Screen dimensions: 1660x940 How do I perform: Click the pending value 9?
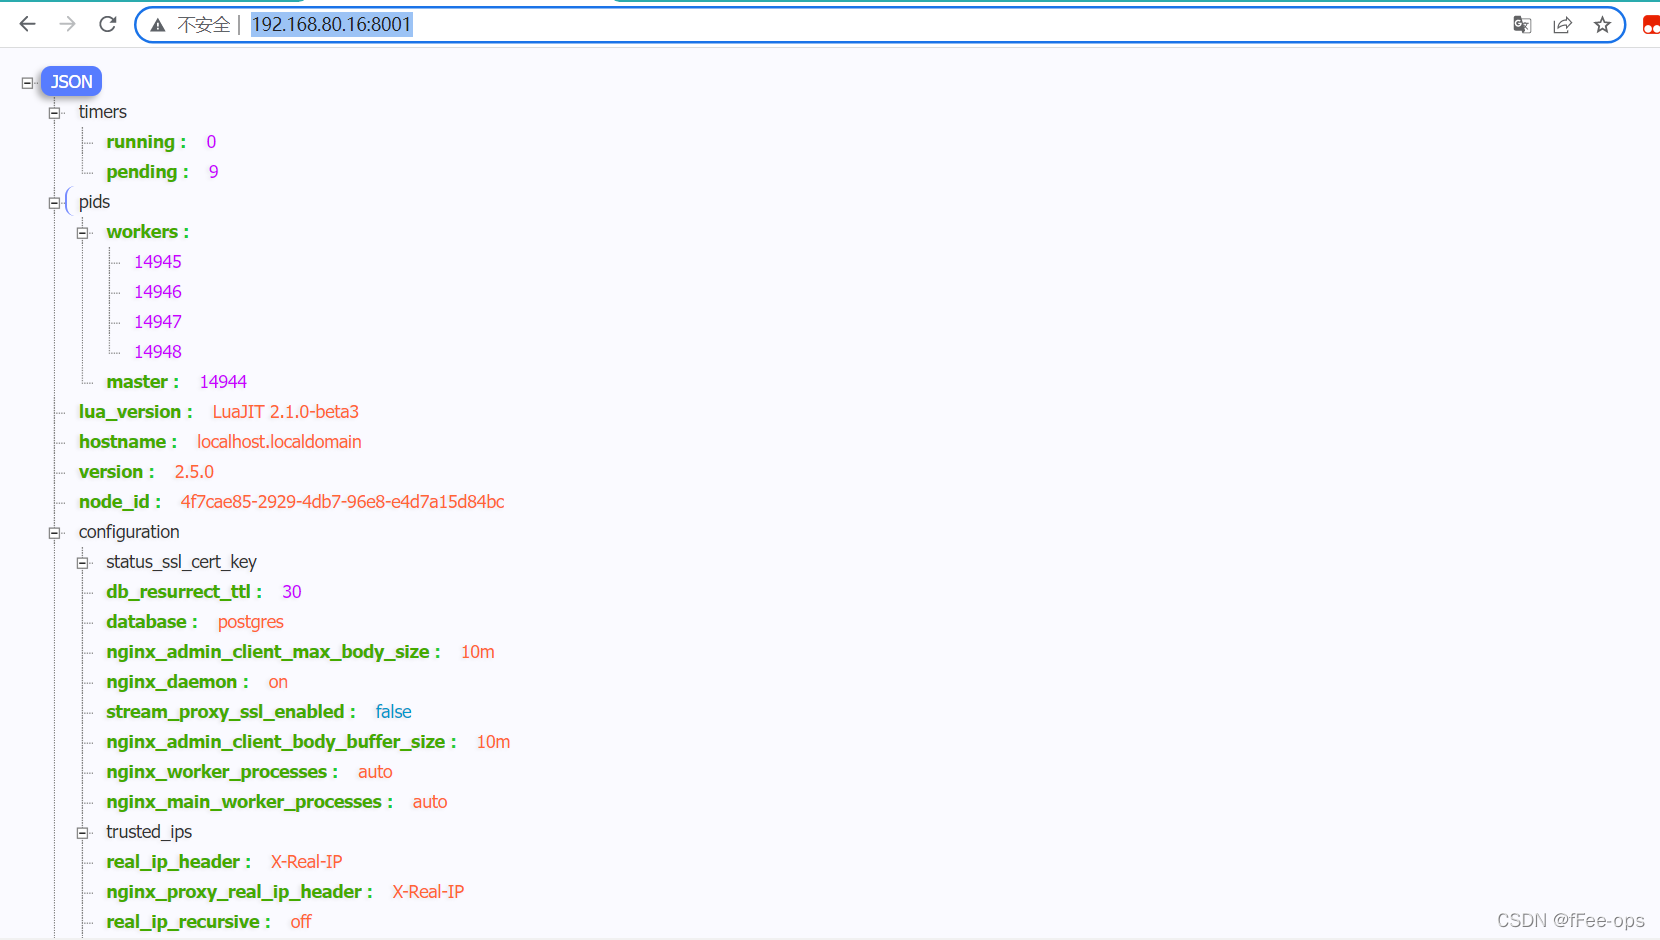coord(213,172)
